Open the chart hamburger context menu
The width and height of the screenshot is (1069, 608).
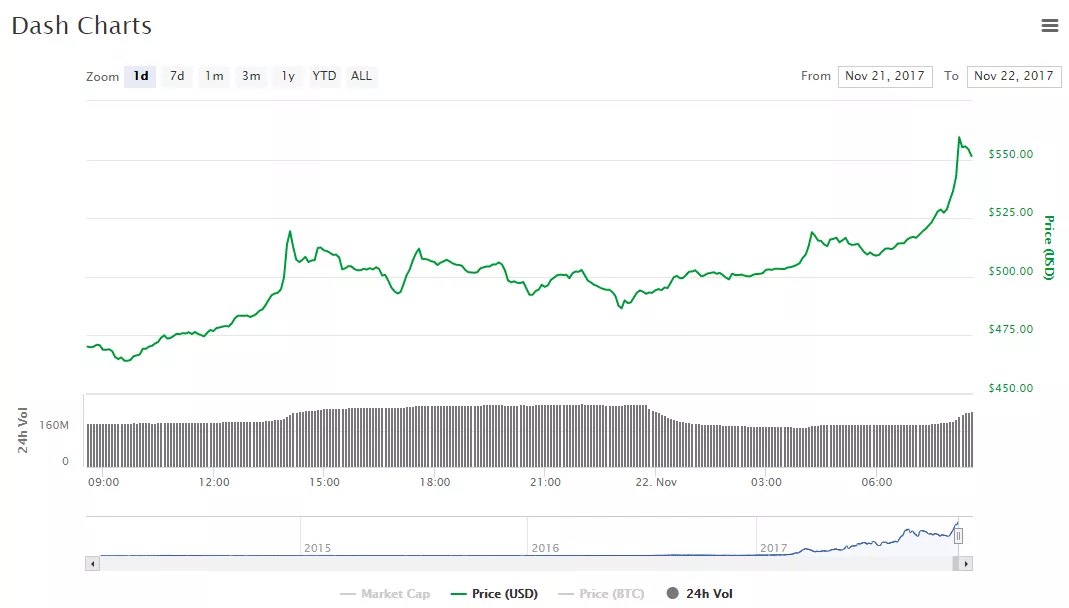click(1049, 26)
